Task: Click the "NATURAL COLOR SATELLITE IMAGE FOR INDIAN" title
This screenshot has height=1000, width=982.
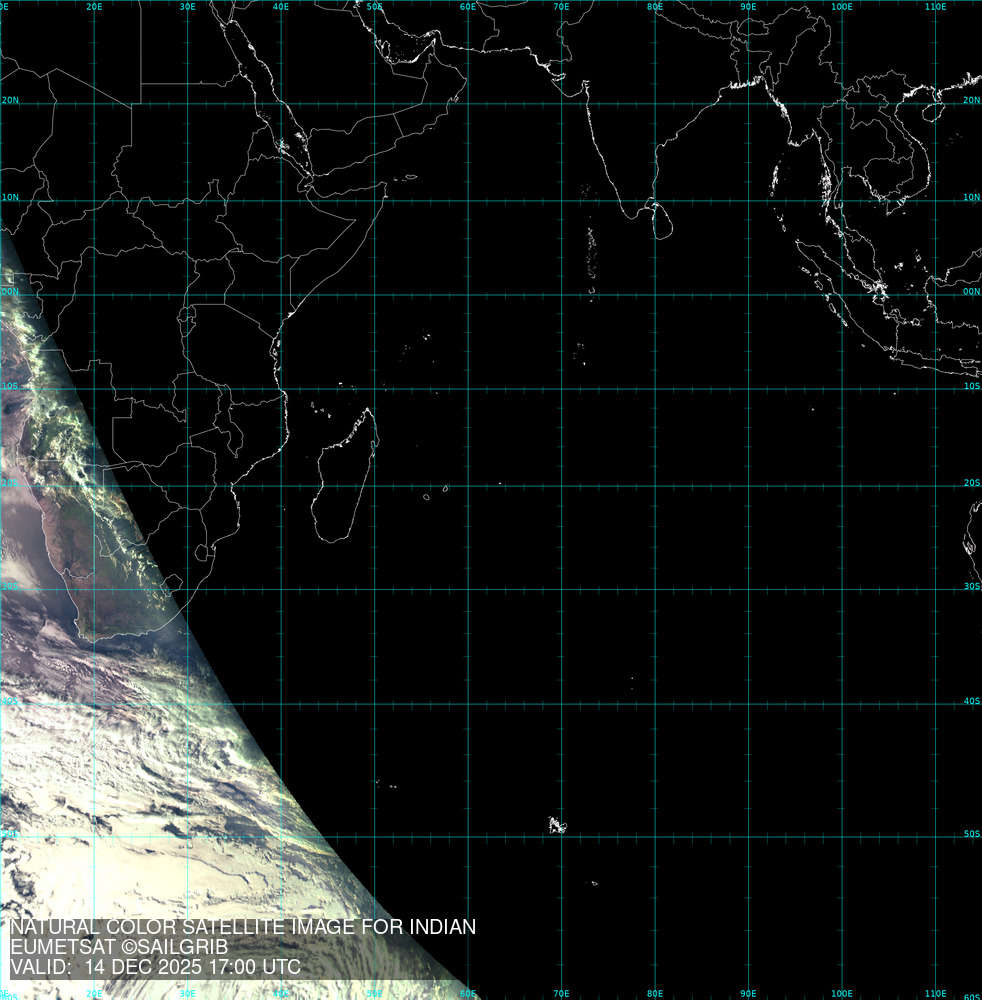Action: 242,927
